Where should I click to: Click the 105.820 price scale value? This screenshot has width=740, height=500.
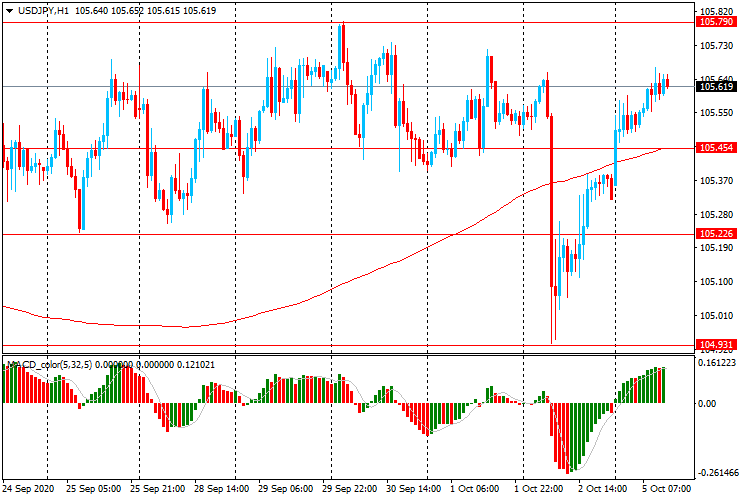[x=716, y=12]
